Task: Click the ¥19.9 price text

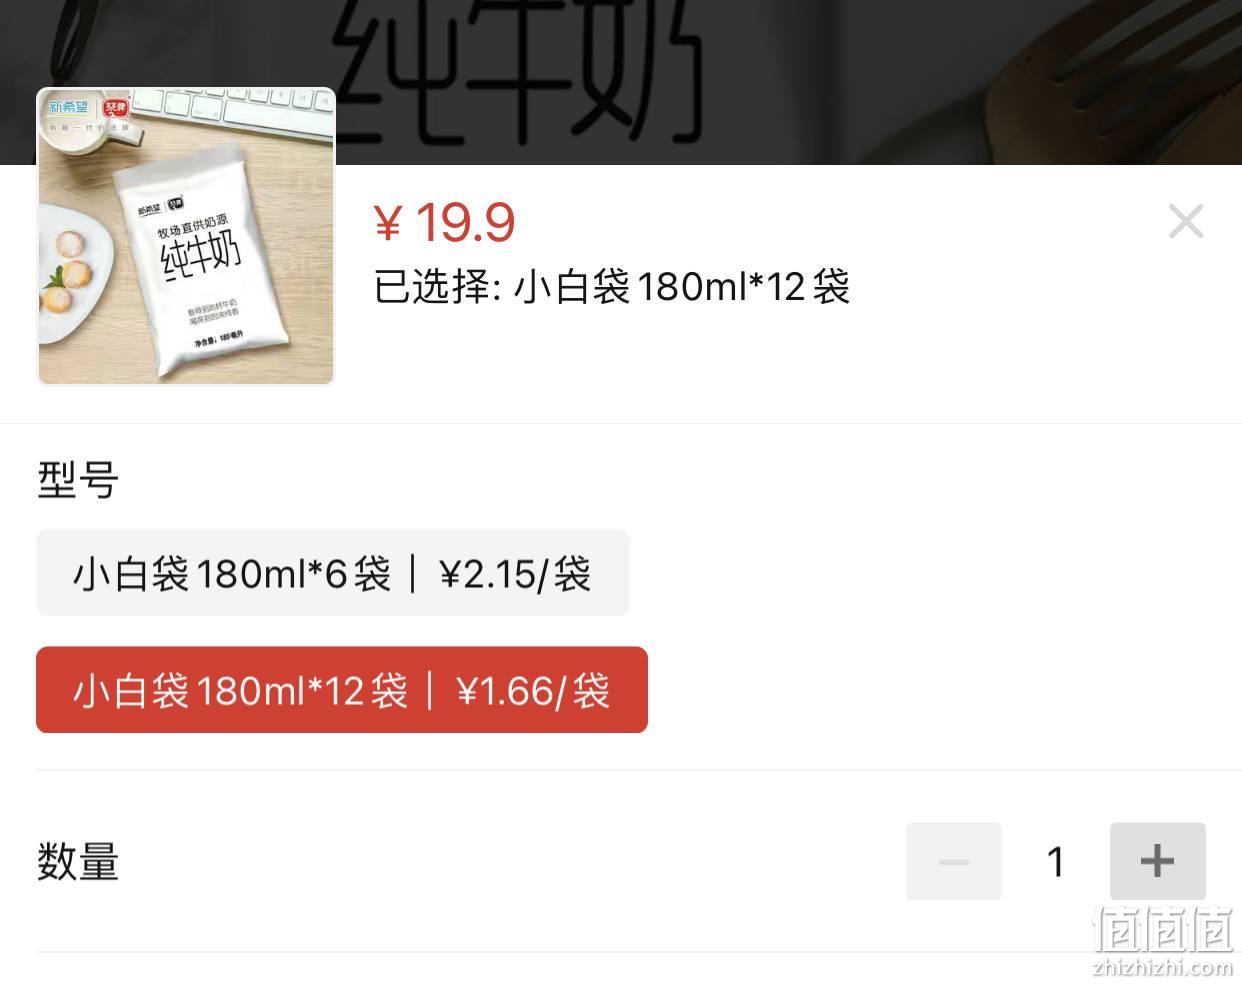Action: tap(445, 222)
